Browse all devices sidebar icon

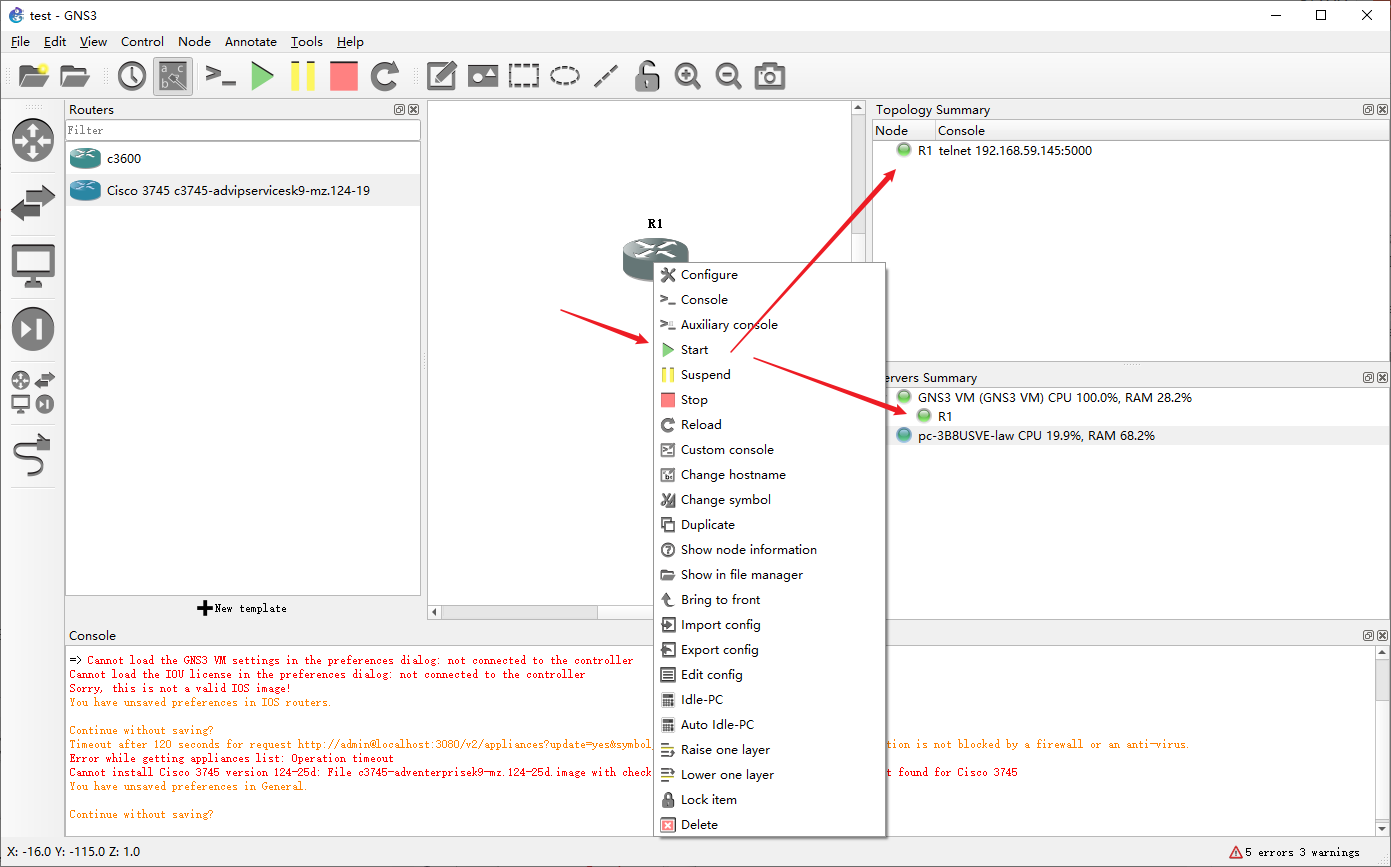[33, 392]
